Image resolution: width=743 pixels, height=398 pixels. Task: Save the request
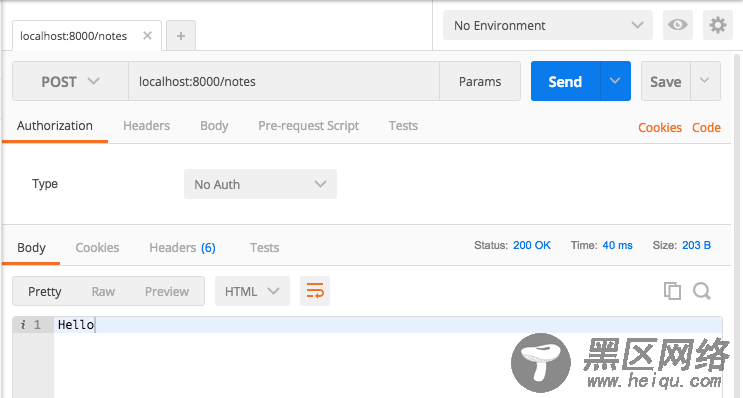tap(666, 81)
